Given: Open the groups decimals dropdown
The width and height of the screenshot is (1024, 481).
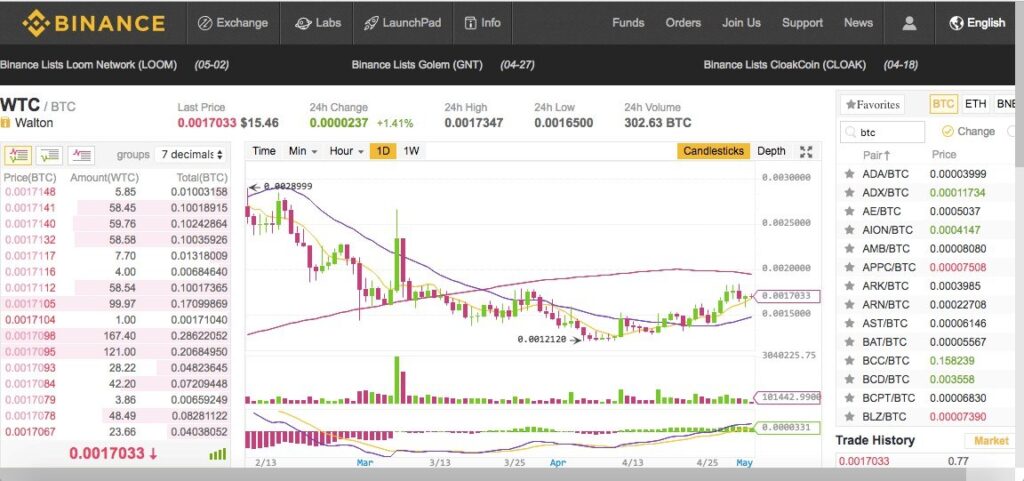Looking at the screenshot, I should [192, 155].
